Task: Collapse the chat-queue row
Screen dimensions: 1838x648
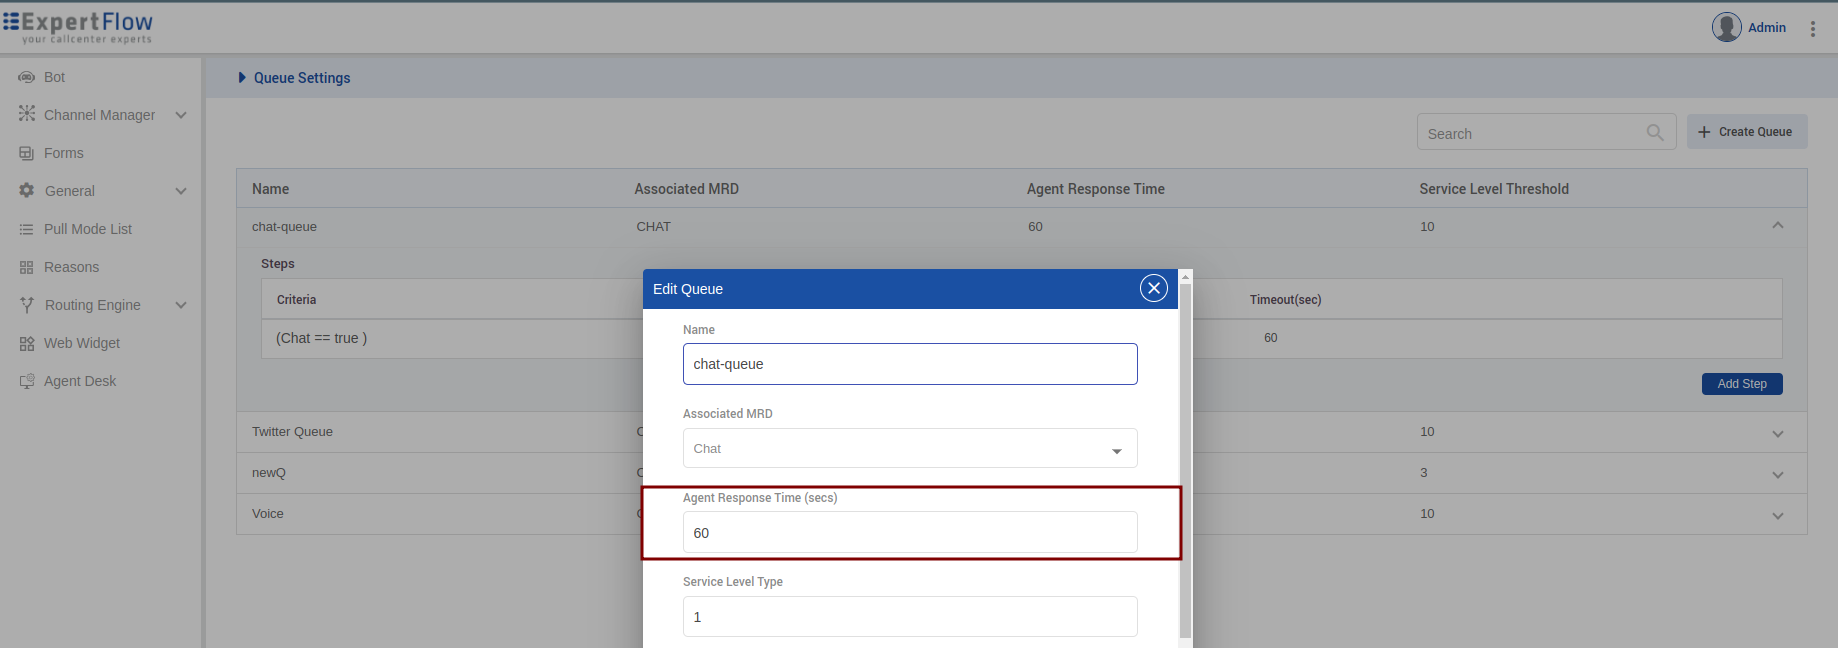Action: [1777, 226]
